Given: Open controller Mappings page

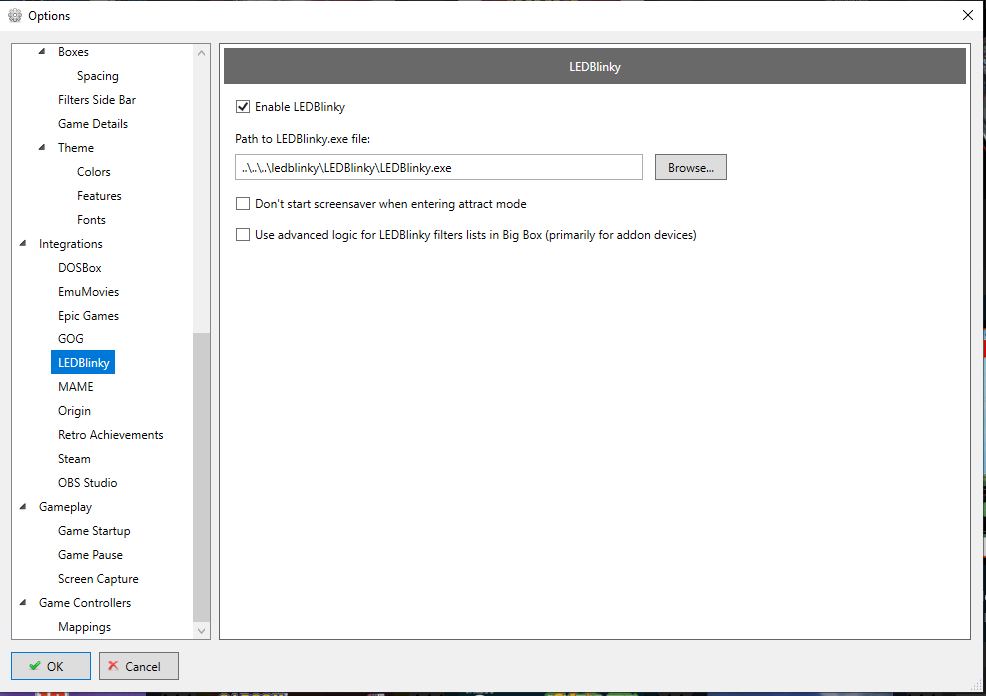Looking at the screenshot, I should coord(84,627).
